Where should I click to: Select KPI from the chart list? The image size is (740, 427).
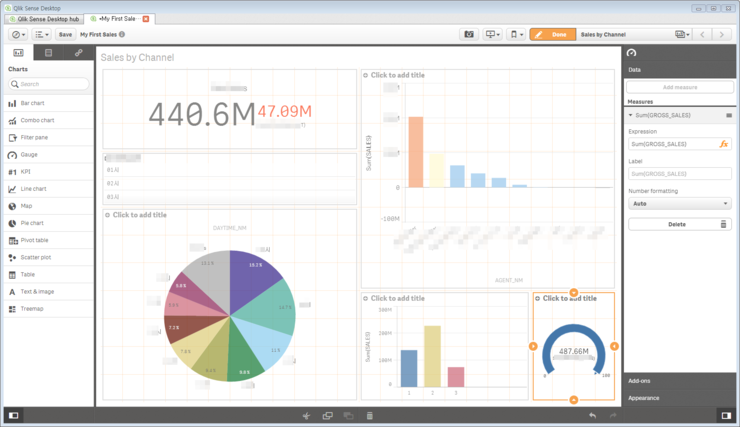[49, 172]
